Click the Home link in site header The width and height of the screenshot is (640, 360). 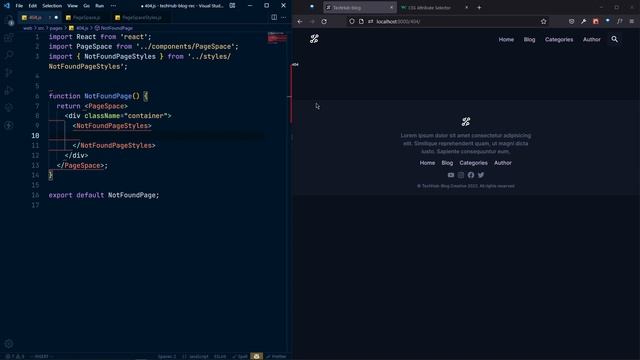506,40
